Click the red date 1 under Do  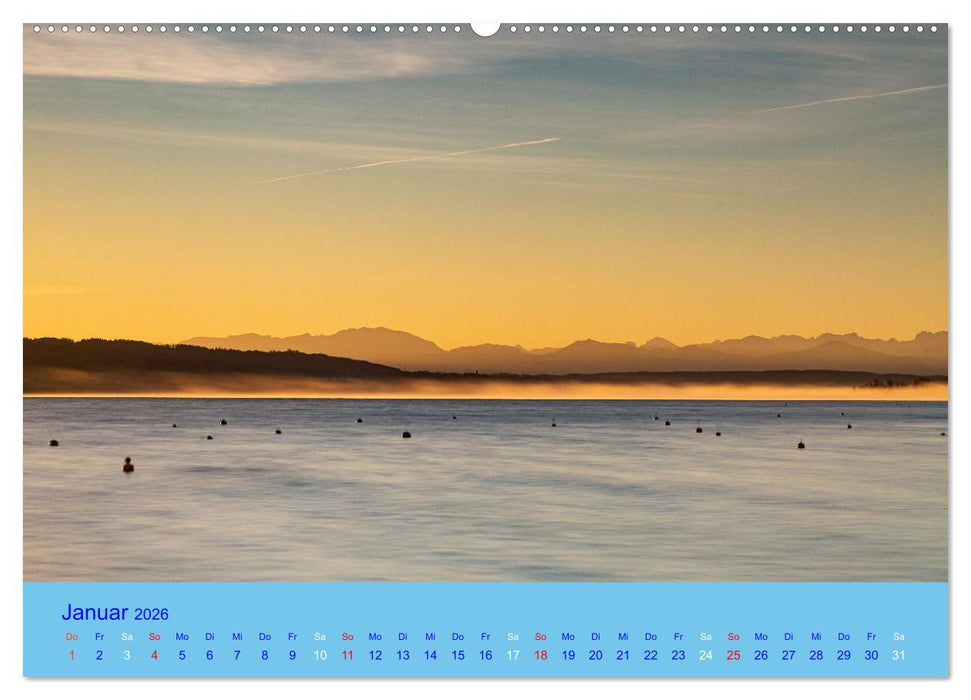[71, 653]
